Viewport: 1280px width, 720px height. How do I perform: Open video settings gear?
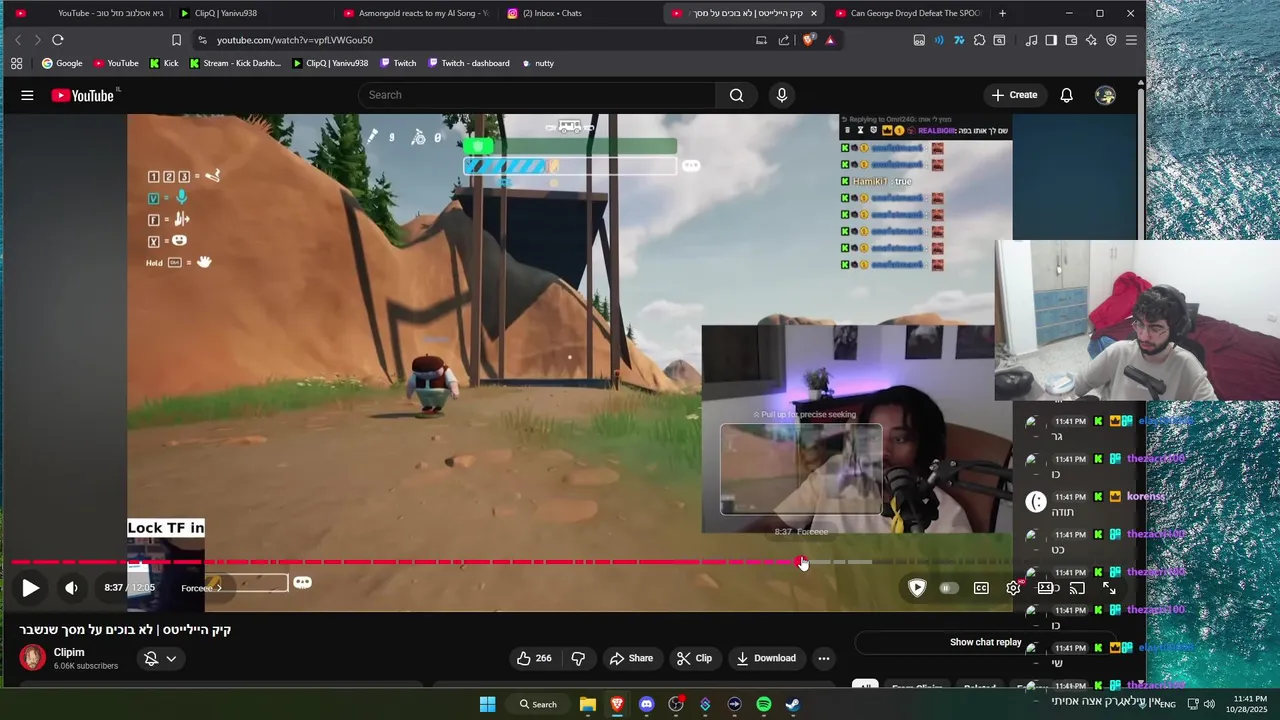tap(1013, 588)
